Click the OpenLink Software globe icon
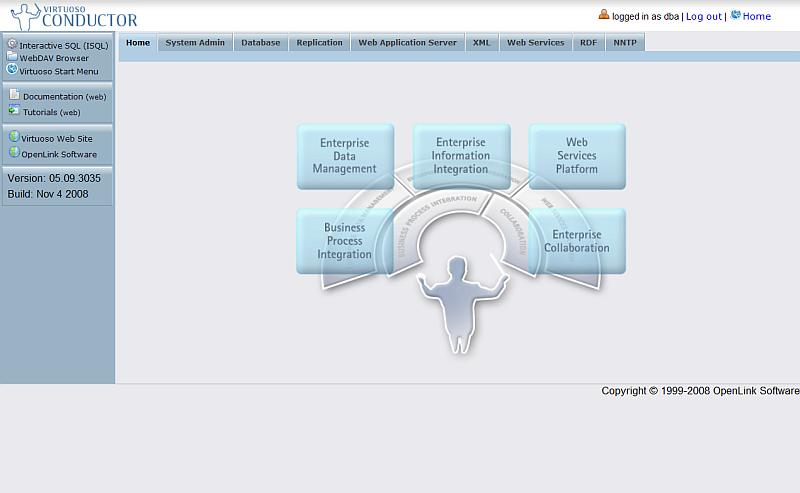This screenshot has height=493, width=800. point(14,152)
